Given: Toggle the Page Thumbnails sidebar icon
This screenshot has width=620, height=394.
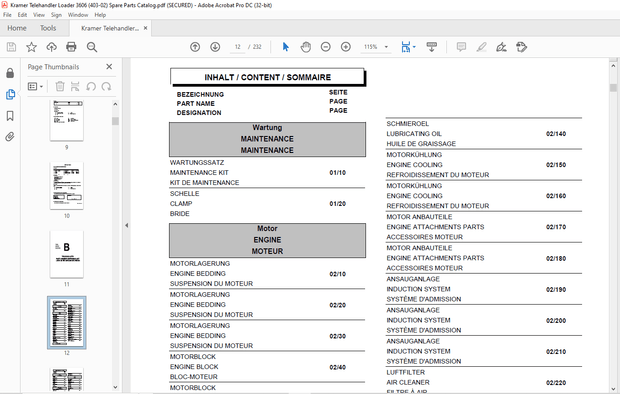Looking at the screenshot, I should tap(10, 95).
